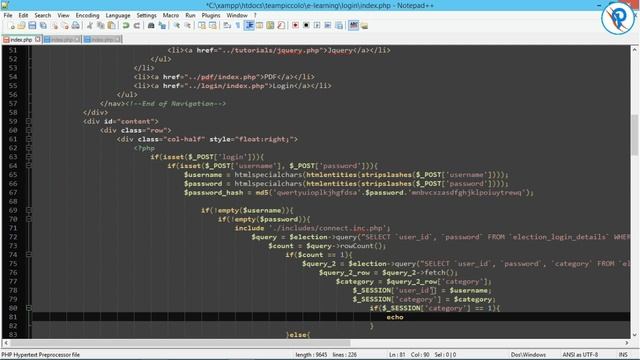
Task: Click the Function List icon
Action: (281, 25)
